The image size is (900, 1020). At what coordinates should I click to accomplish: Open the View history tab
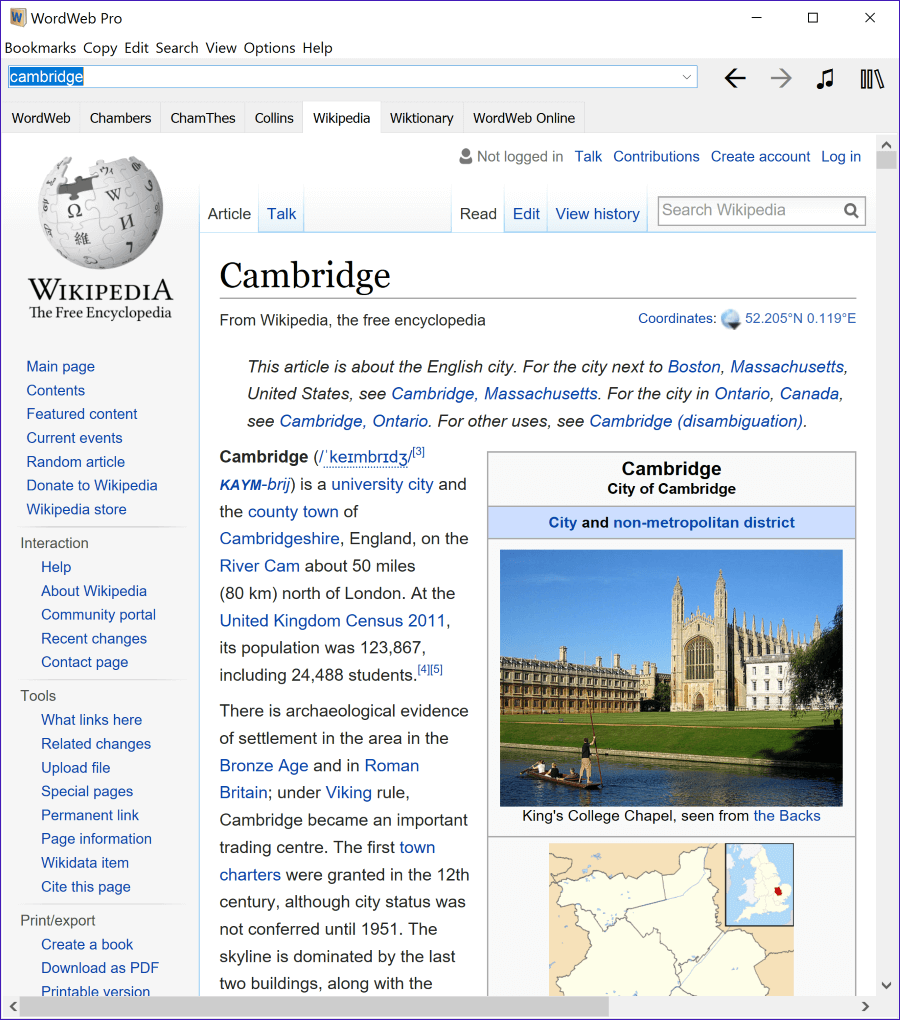(x=597, y=214)
